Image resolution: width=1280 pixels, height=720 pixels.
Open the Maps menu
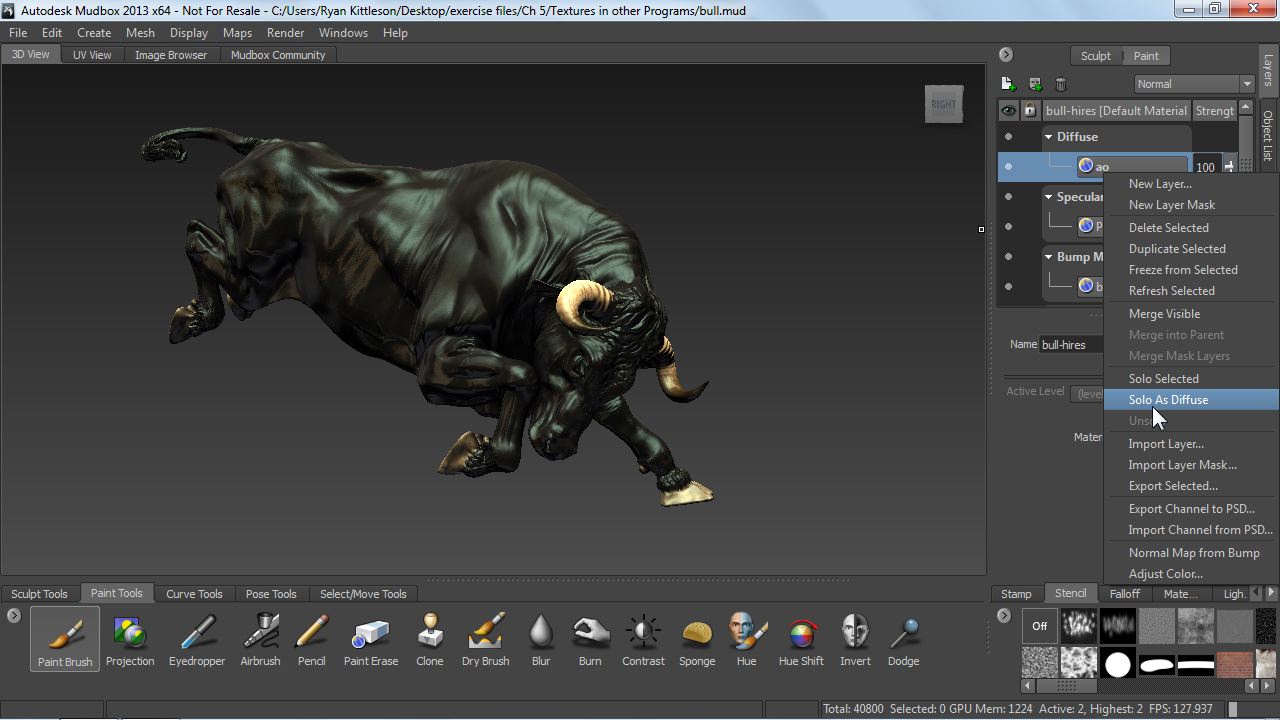(237, 33)
